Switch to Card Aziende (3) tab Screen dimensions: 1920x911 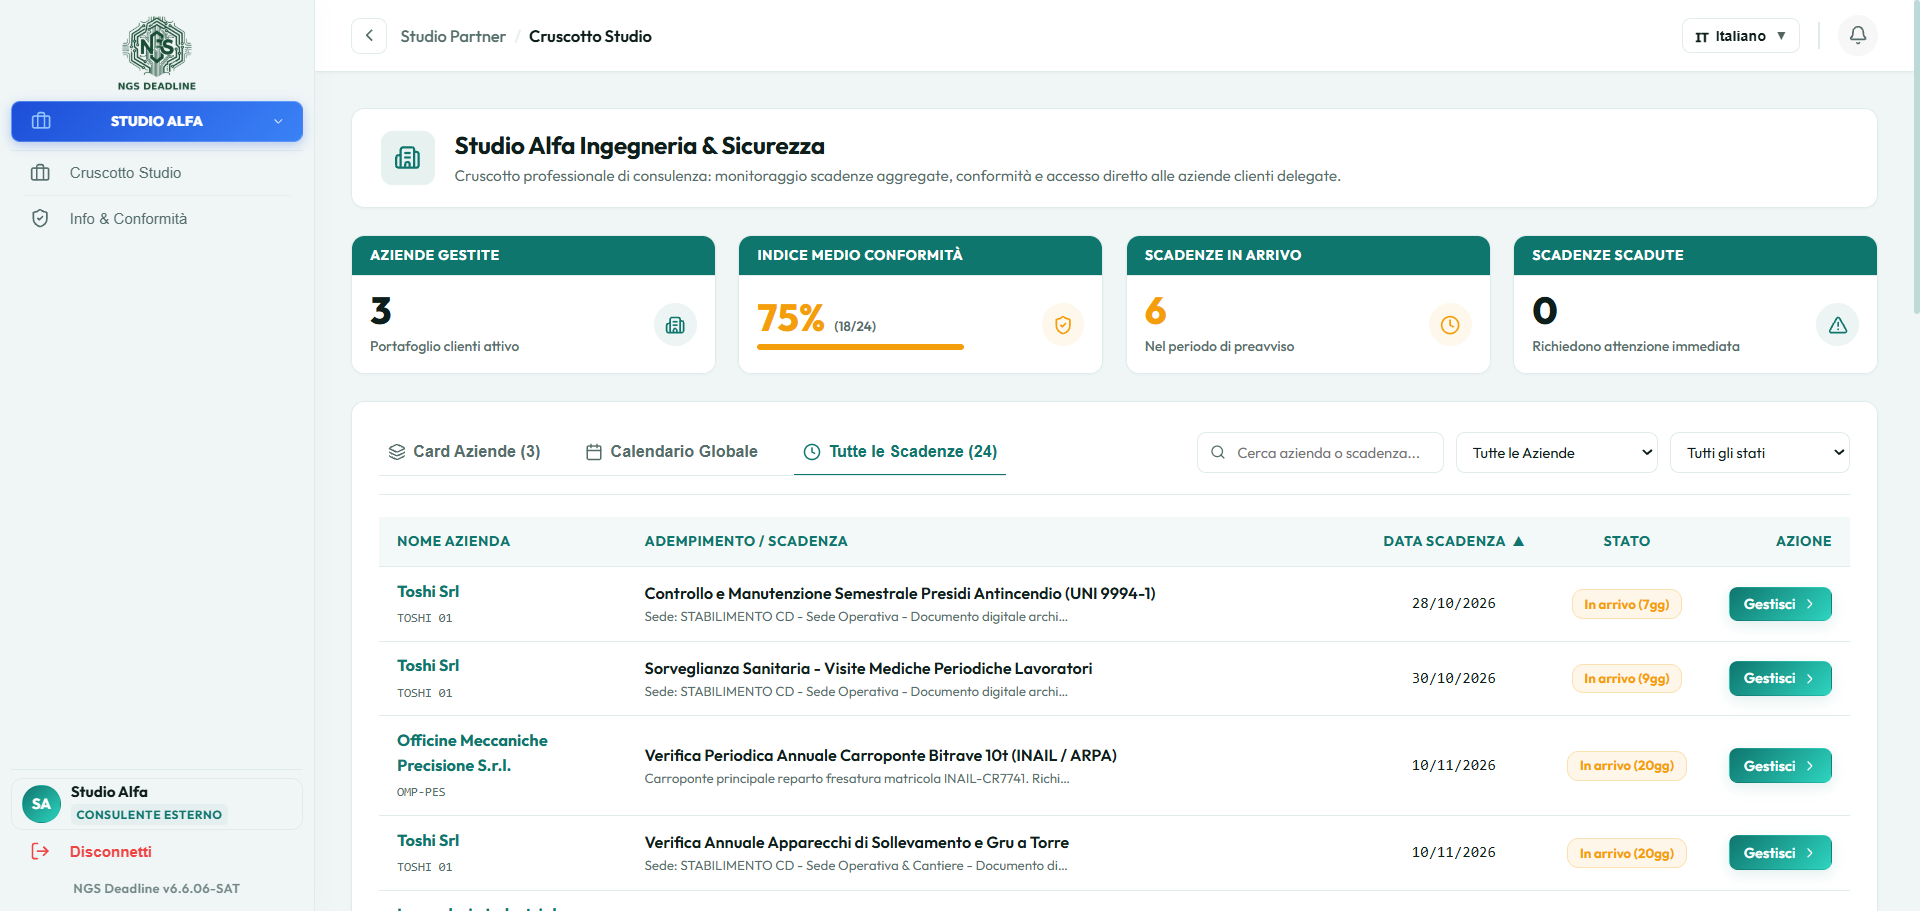465,452
